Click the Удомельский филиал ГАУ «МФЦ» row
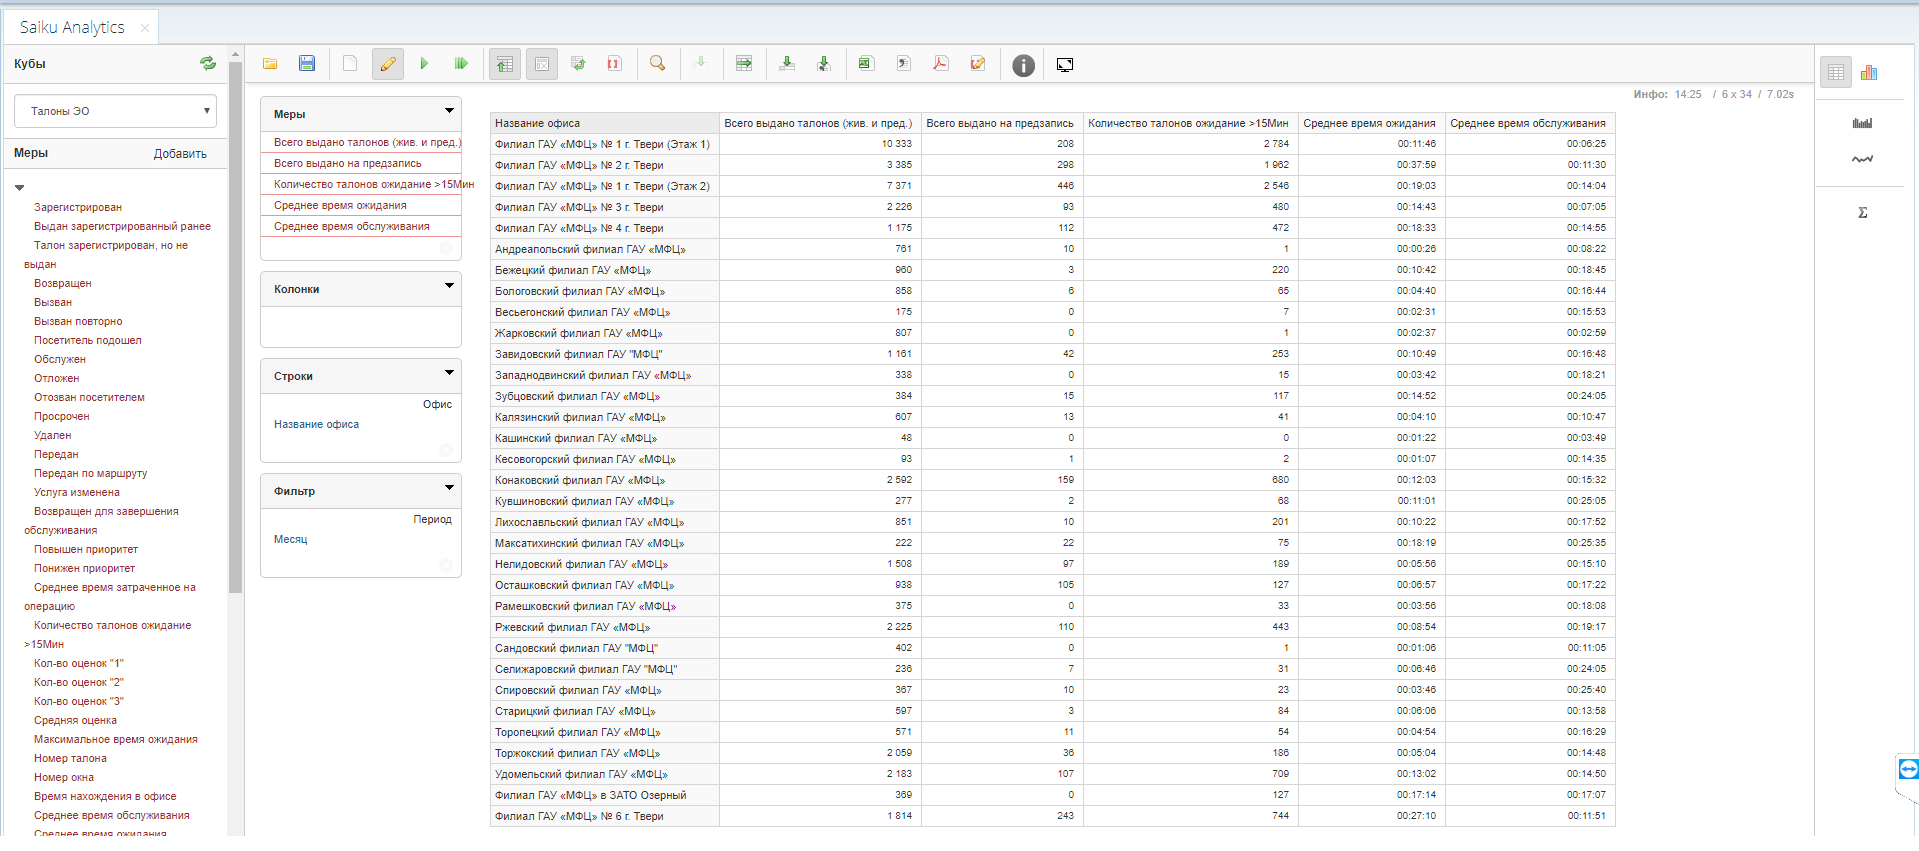The height and width of the screenshot is (851, 1919). (605, 774)
